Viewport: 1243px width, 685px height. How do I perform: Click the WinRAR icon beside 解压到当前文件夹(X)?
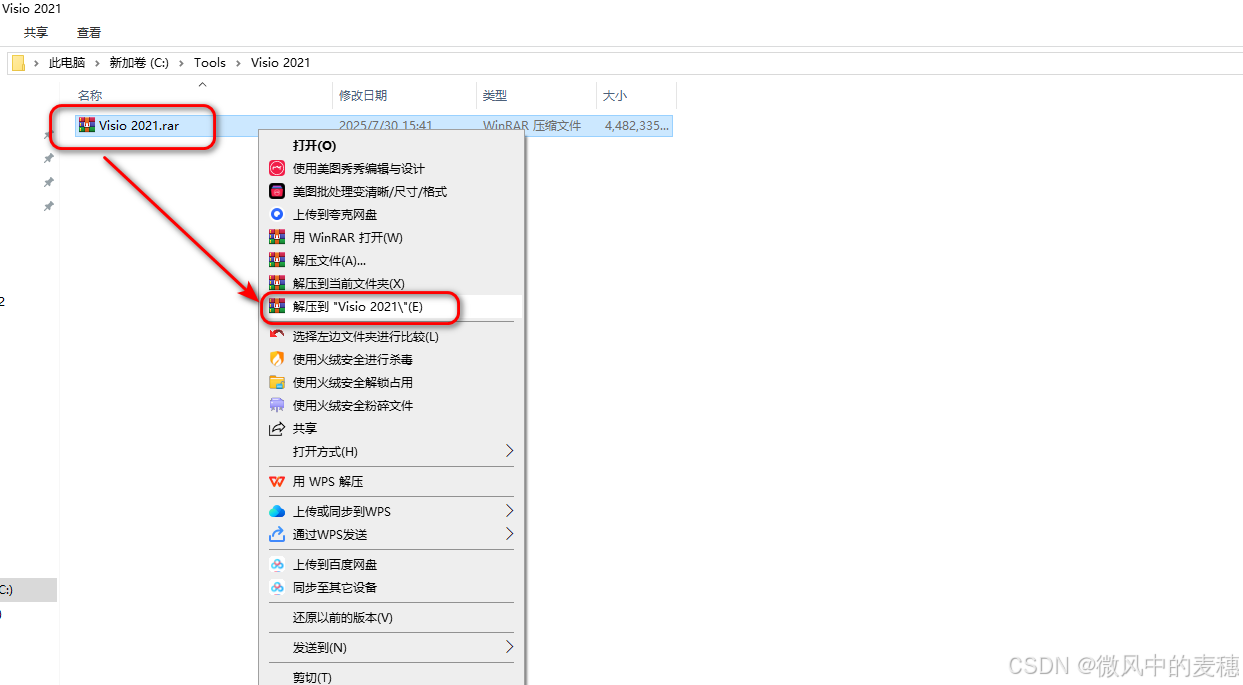[x=277, y=283]
